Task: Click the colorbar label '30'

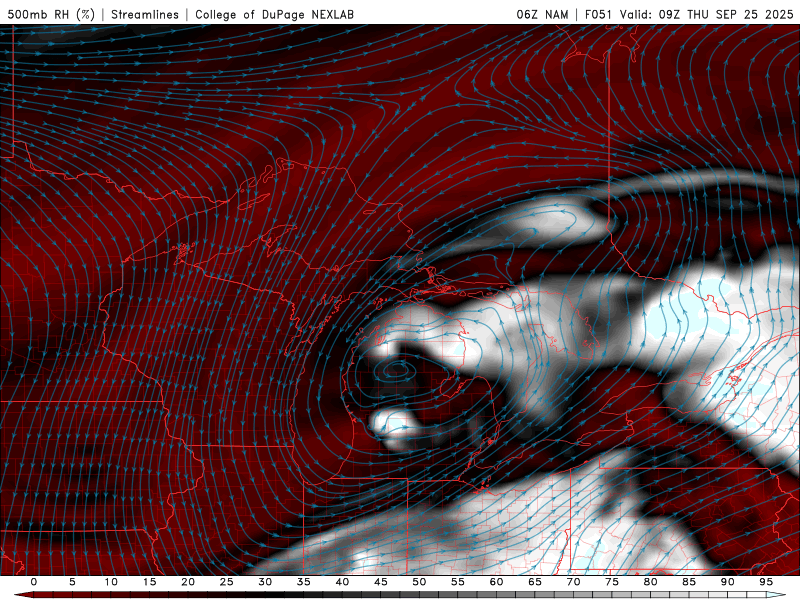Action: [265, 582]
